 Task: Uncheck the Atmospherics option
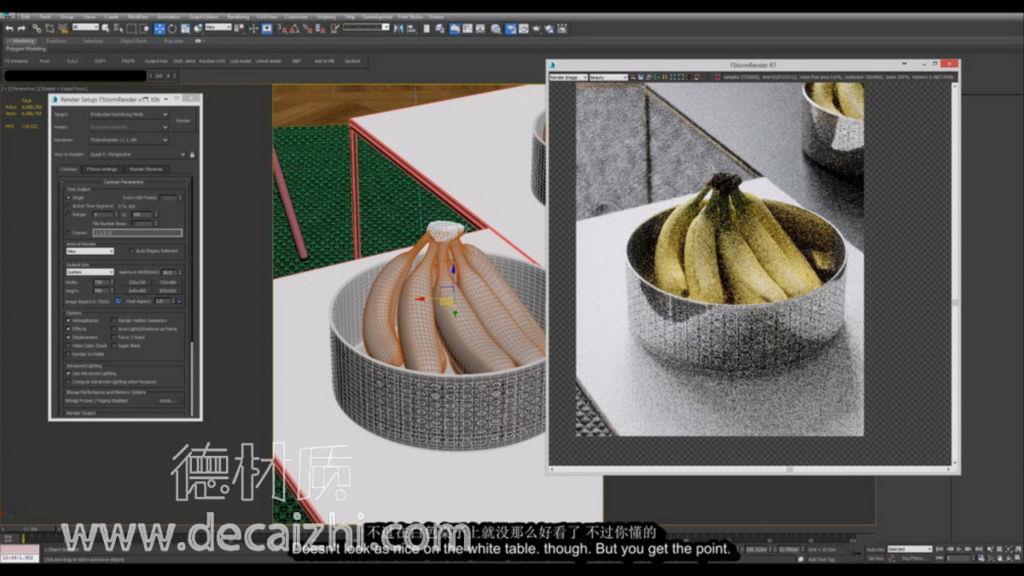click(69, 321)
